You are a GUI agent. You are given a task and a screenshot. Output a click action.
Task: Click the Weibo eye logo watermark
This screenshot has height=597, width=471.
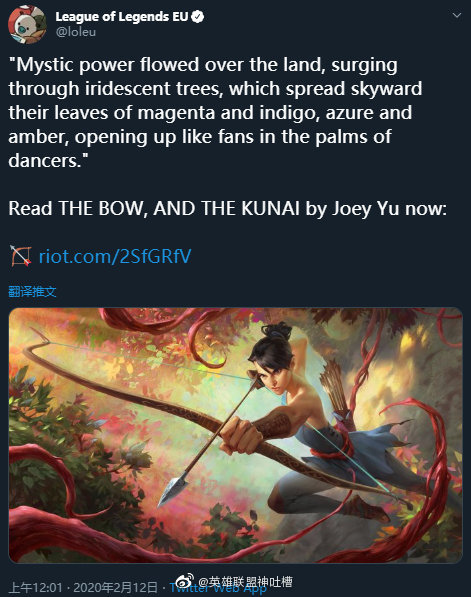(185, 581)
